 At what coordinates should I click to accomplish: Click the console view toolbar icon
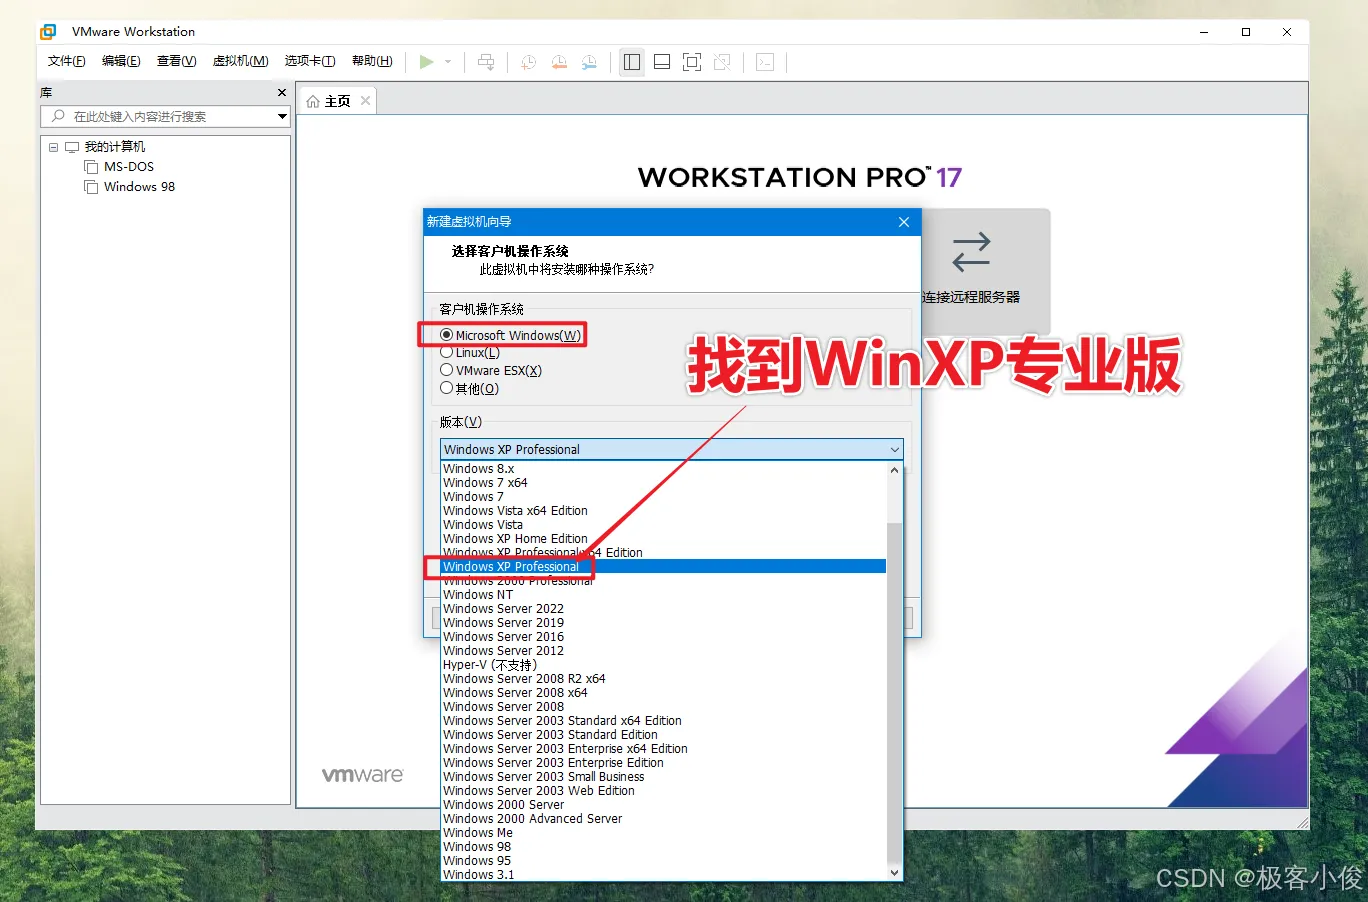click(765, 62)
